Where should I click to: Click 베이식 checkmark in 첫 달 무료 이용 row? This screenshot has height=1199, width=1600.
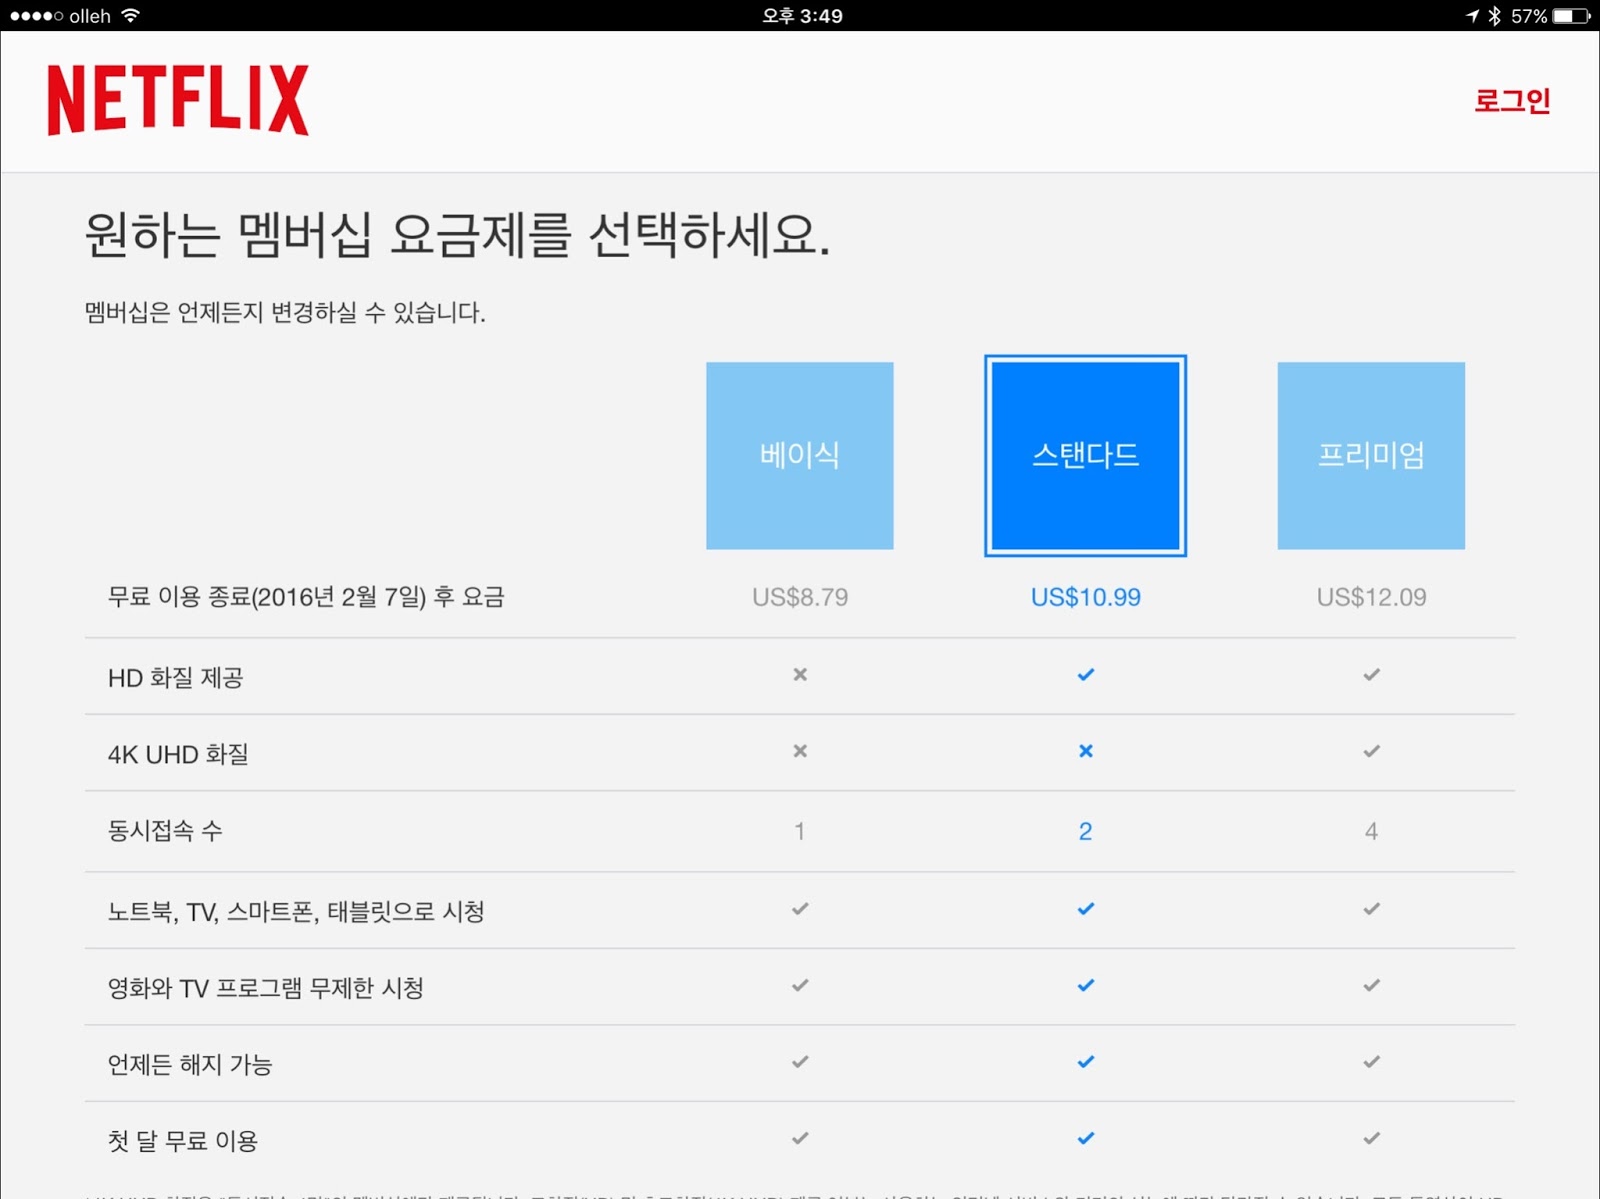click(800, 1138)
